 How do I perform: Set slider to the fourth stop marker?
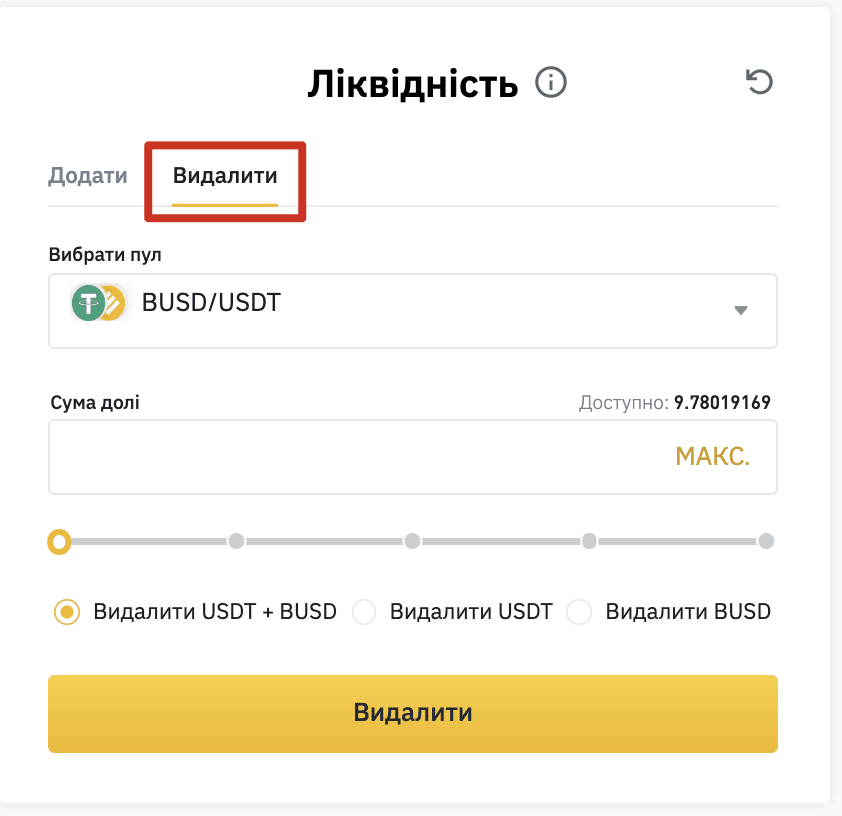(x=589, y=541)
